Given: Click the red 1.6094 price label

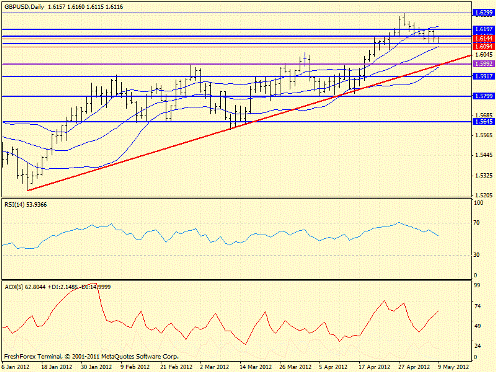Looking at the screenshot, I should [483, 47].
